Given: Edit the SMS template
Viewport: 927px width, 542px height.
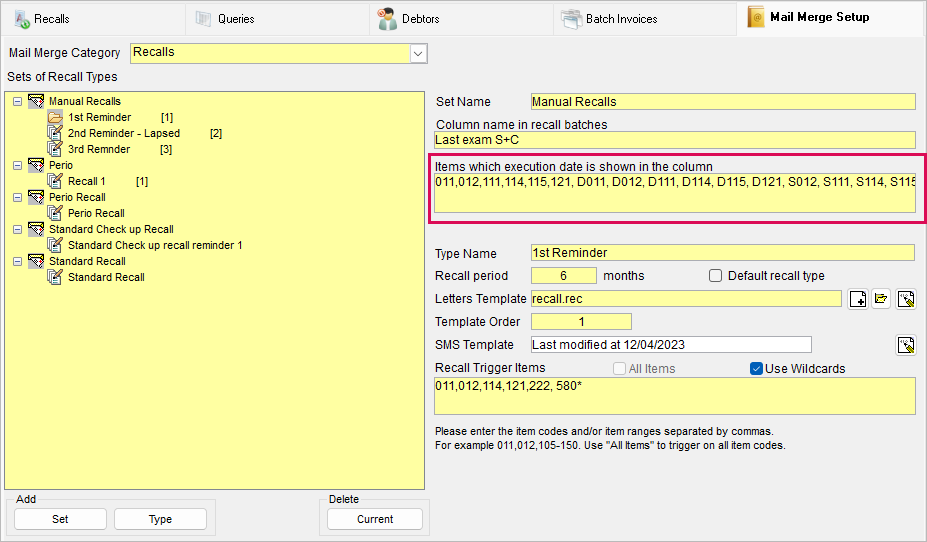Looking at the screenshot, I should [x=906, y=345].
